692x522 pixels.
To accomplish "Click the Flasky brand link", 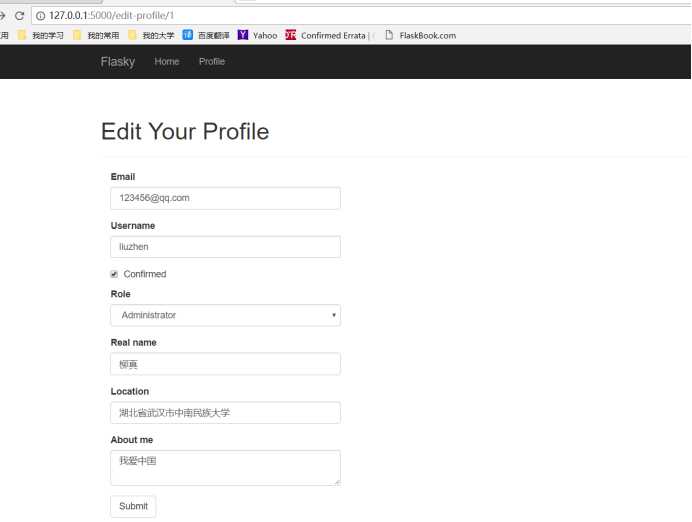I will pyautogui.click(x=117, y=62).
